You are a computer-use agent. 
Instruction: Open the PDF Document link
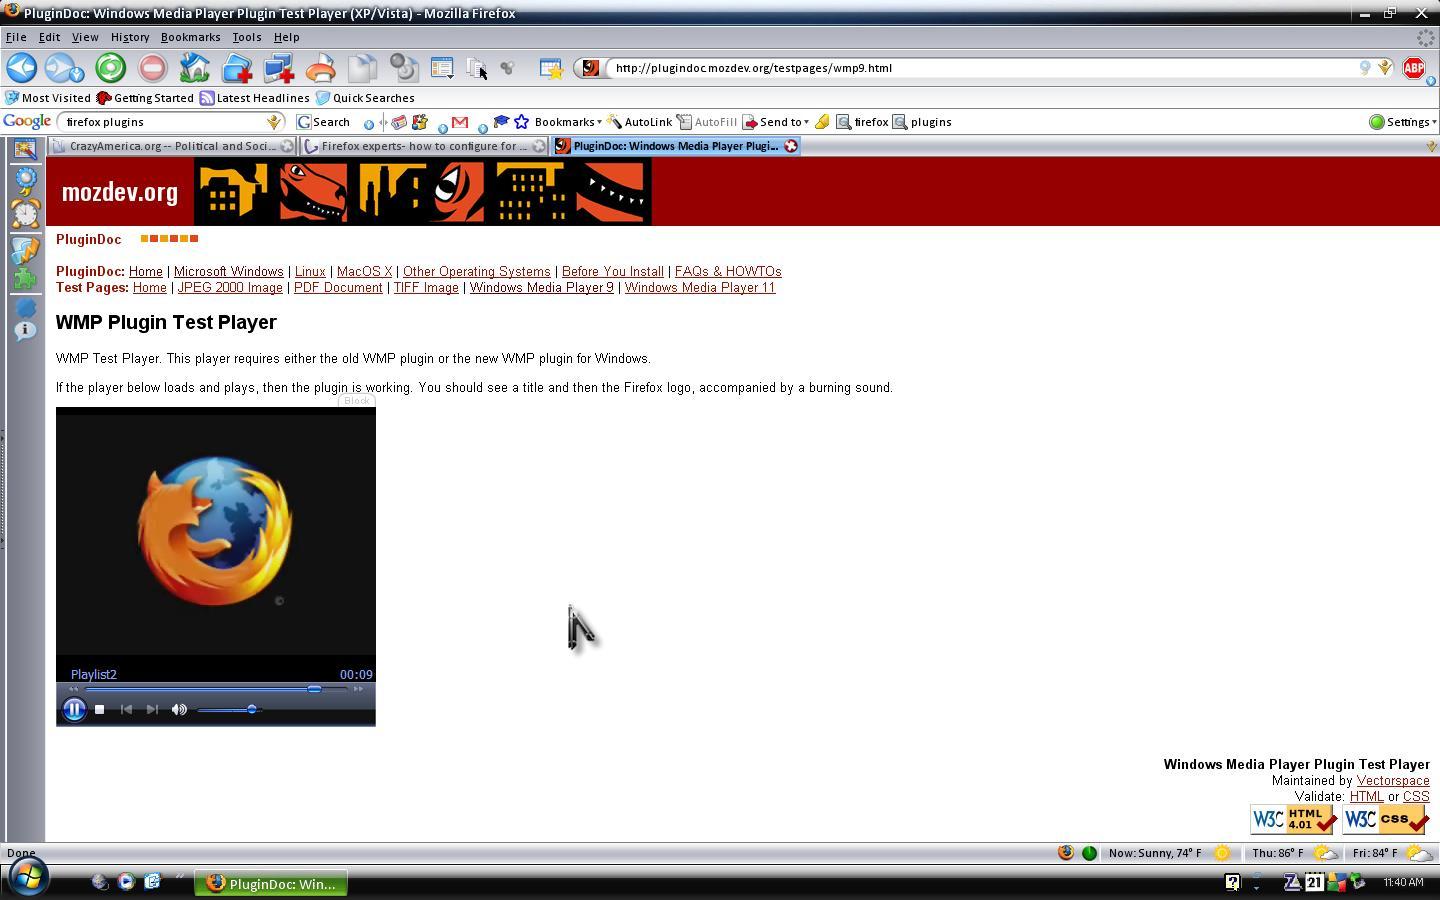tap(338, 287)
